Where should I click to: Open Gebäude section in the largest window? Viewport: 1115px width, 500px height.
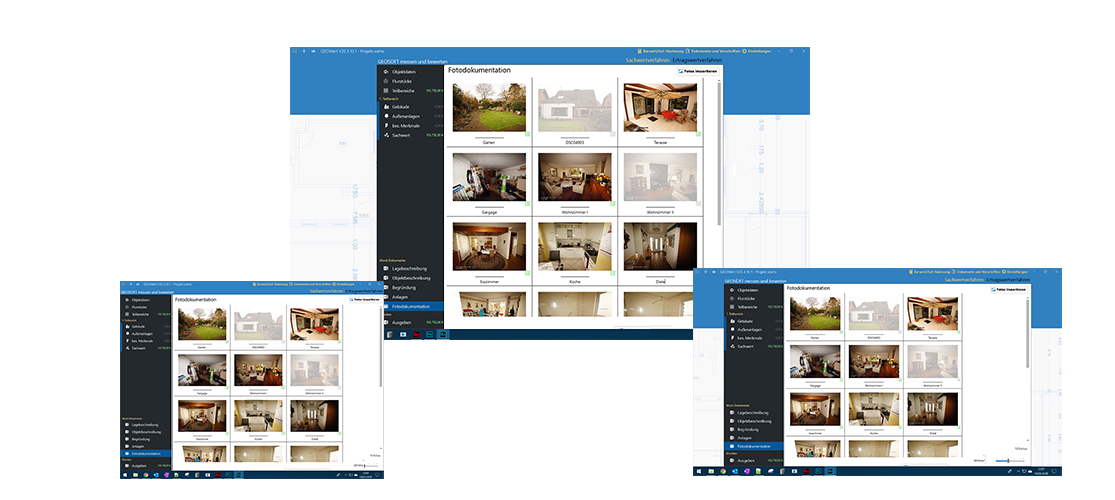coord(399,106)
